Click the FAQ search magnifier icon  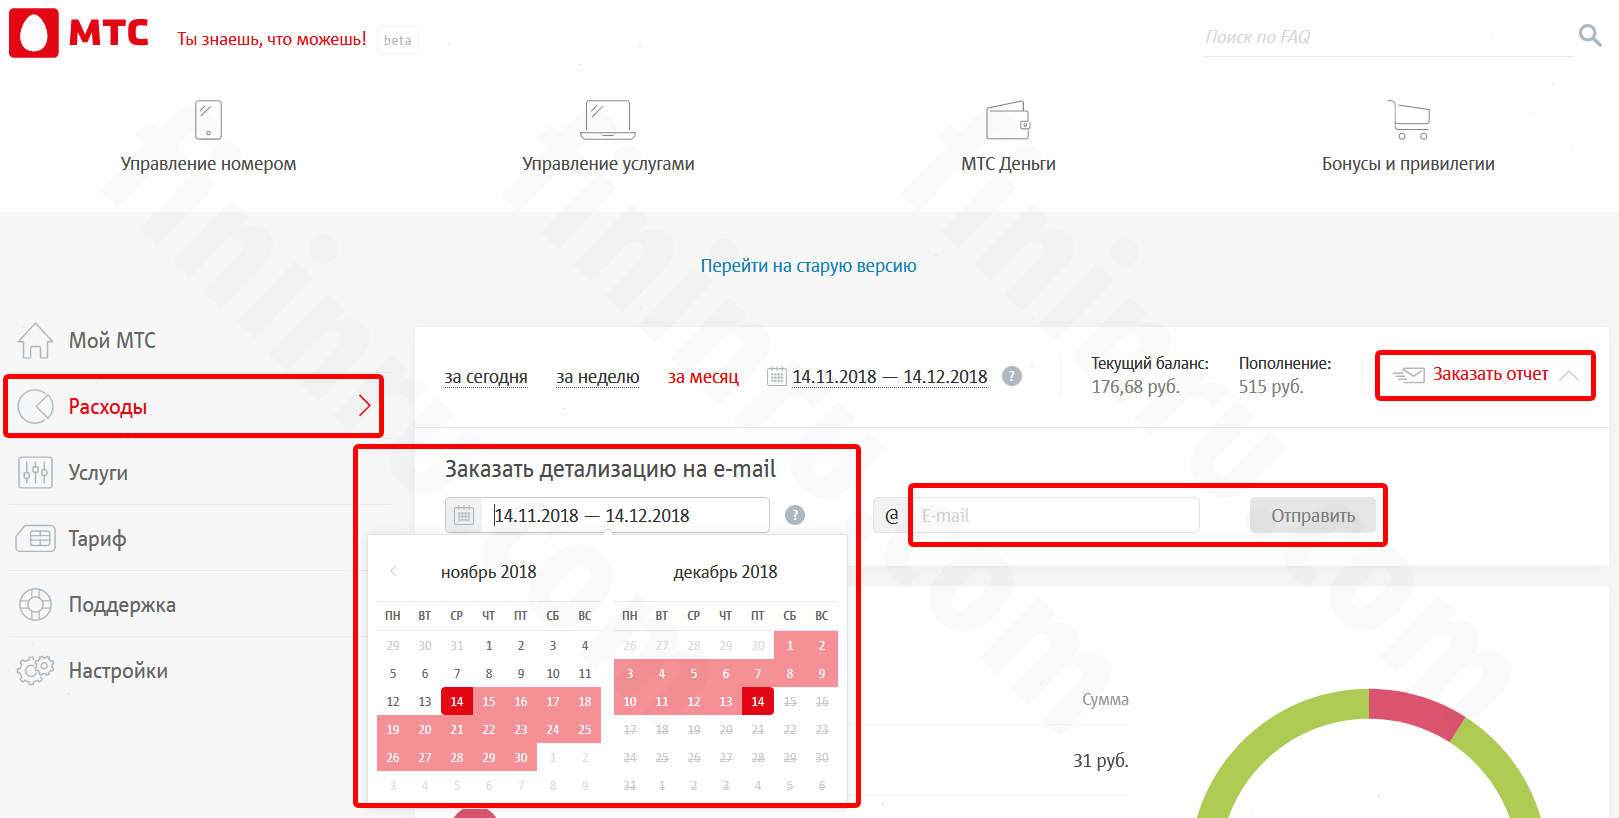(1590, 36)
